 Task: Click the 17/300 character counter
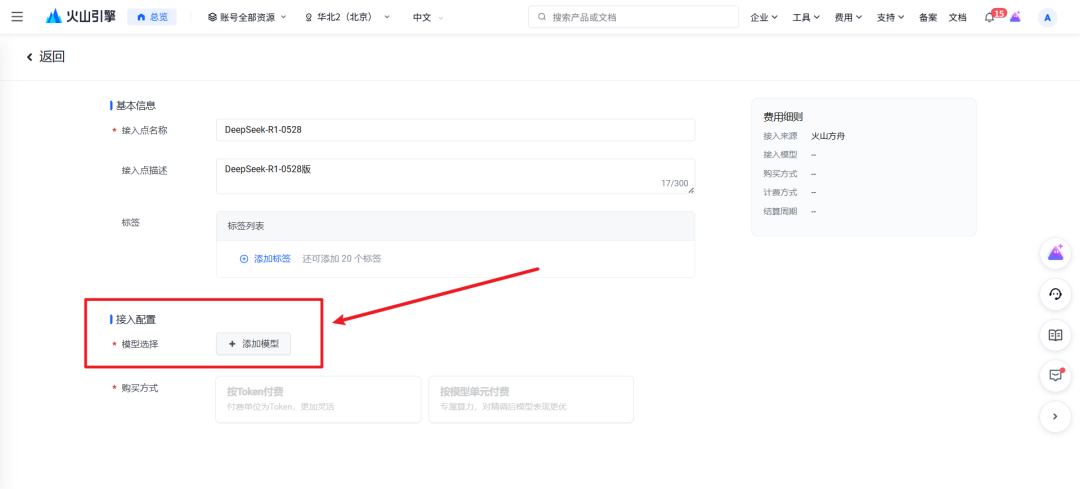(x=674, y=184)
